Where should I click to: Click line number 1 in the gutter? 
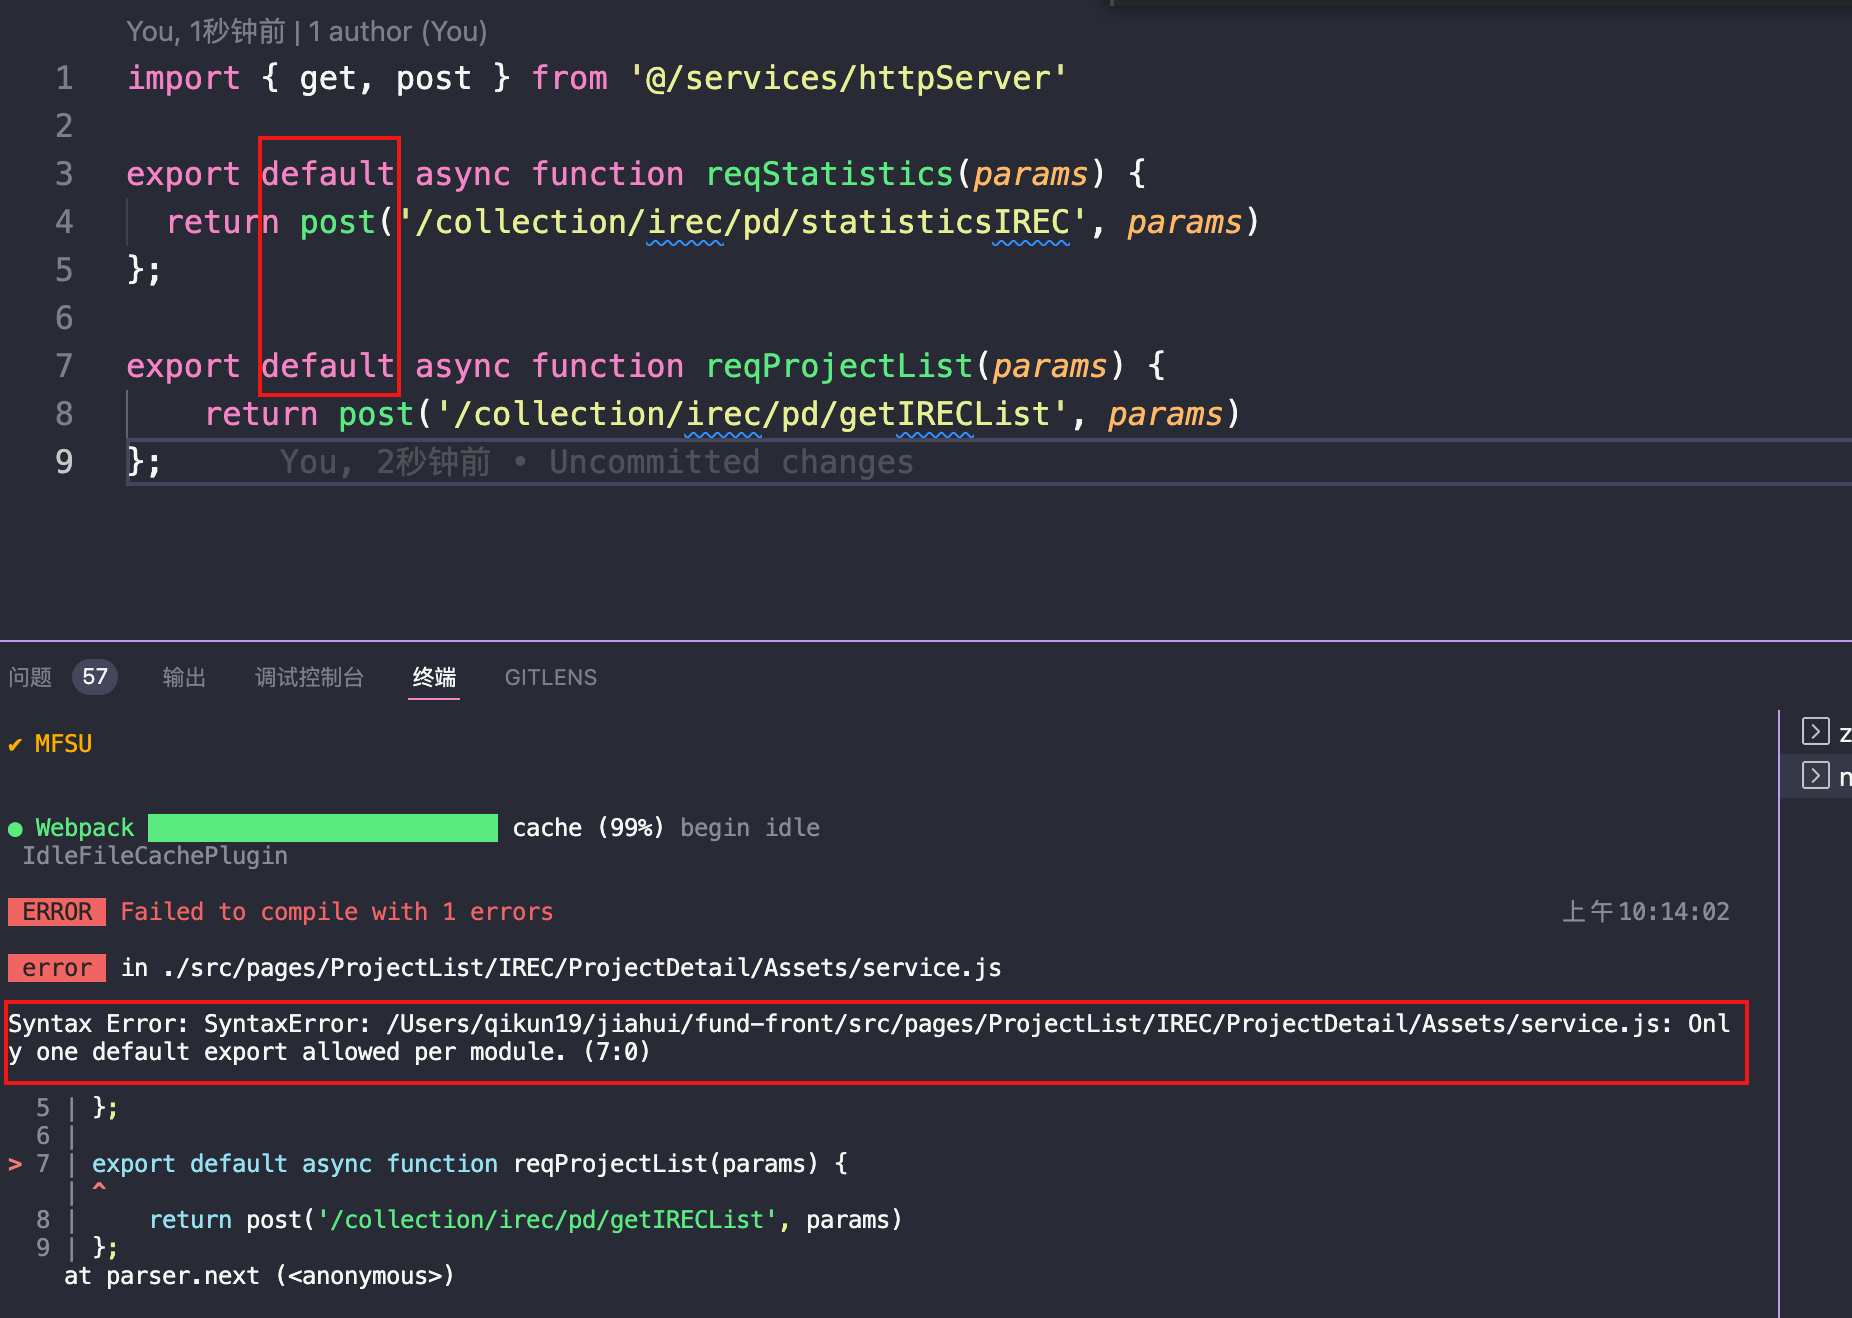tap(64, 78)
